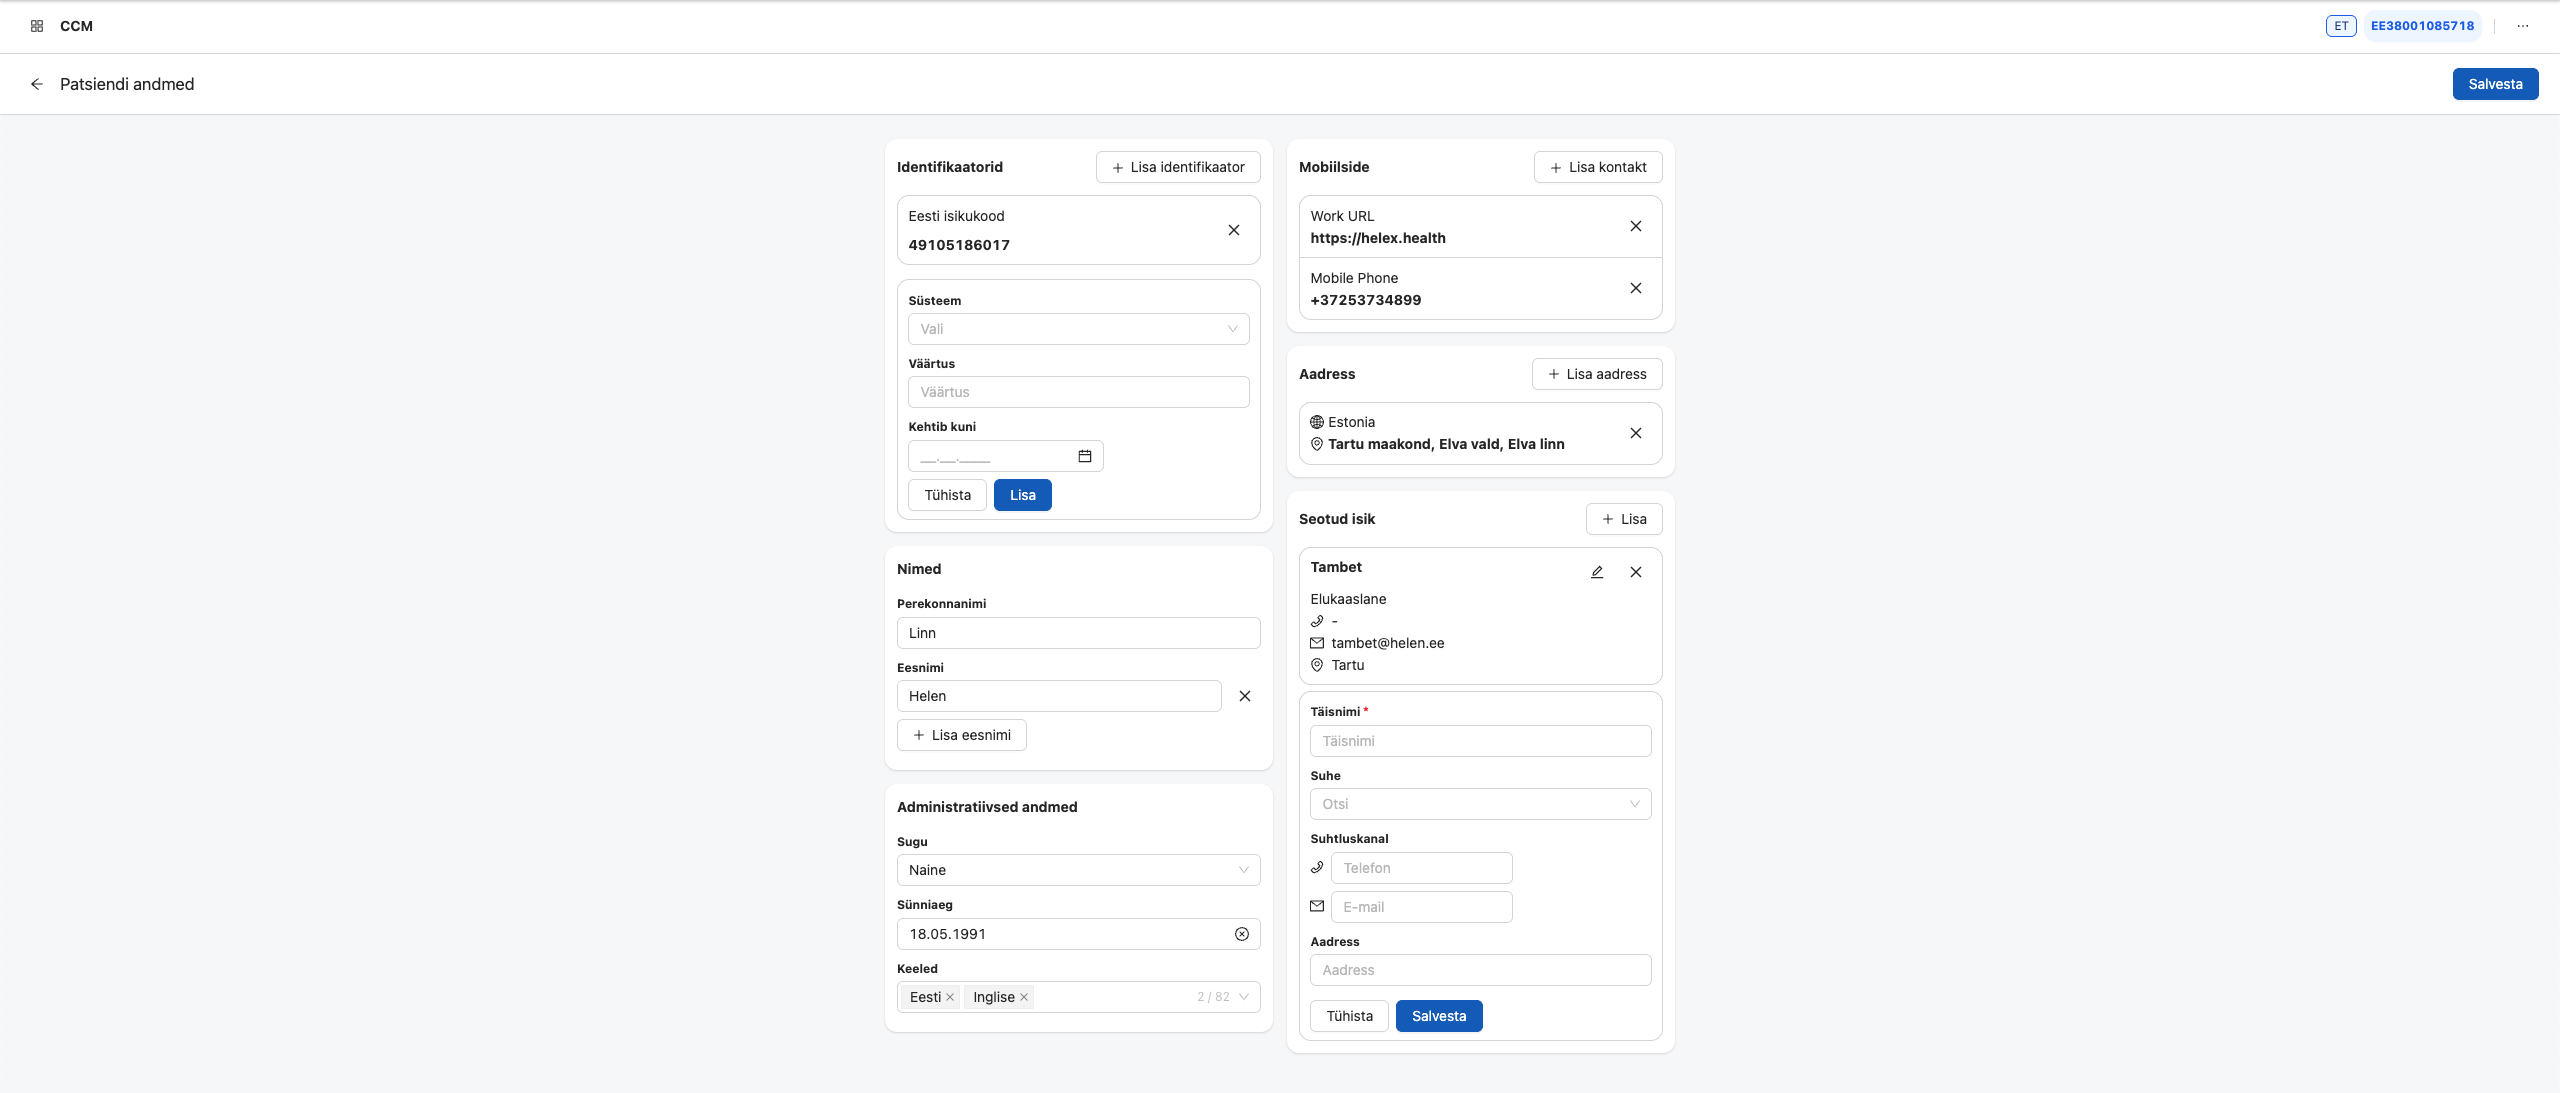2560x1093 pixels.
Task: Open the more options ellipsis in the top bar
Action: coord(2522,26)
